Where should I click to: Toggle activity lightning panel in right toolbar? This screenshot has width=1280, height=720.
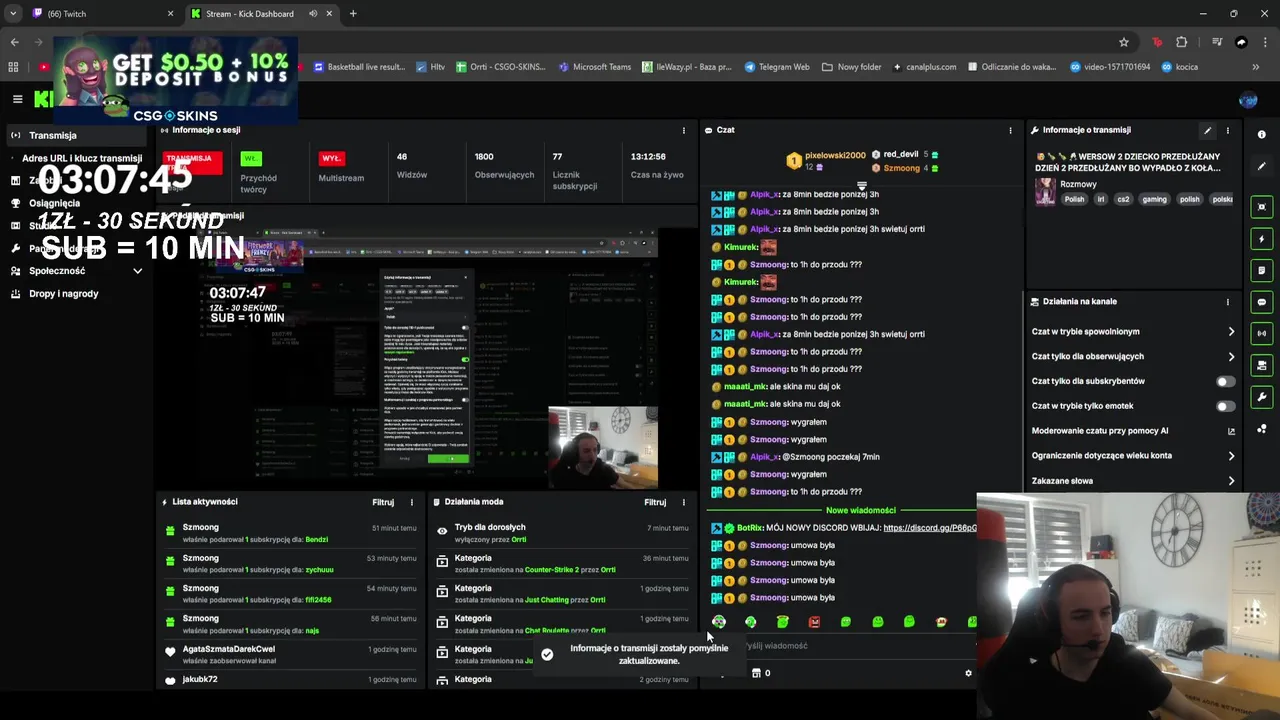click(x=1262, y=239)
